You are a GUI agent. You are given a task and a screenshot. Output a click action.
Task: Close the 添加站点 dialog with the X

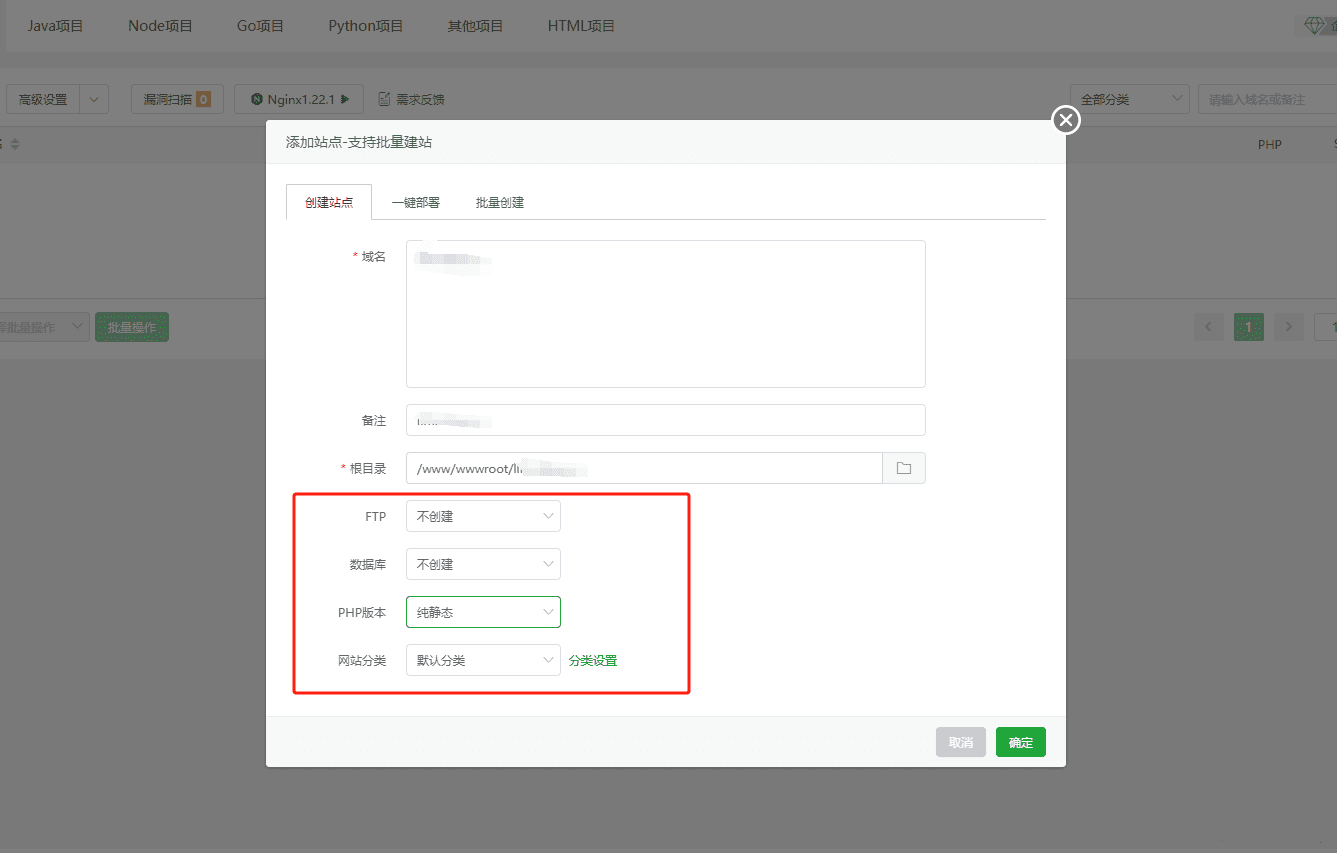coord(1065,119)
